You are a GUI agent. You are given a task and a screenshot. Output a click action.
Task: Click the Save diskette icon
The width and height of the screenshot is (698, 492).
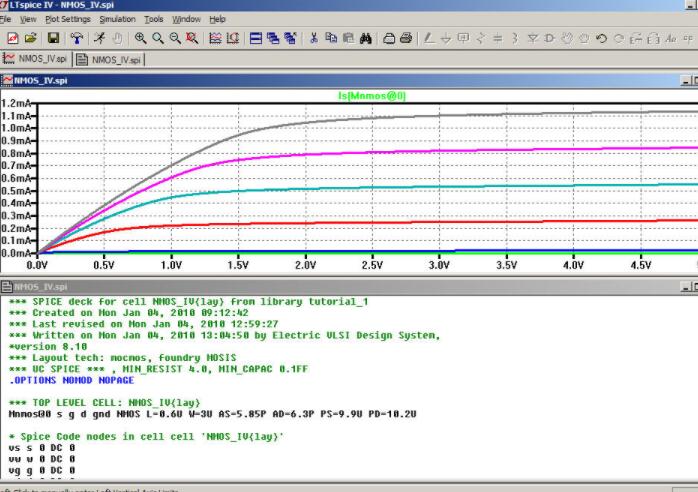[53, 38]
